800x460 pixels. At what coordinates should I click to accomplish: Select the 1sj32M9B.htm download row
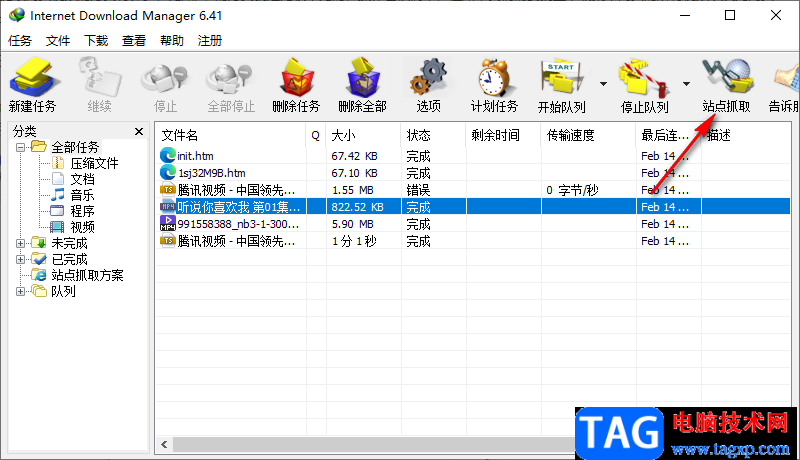click(x=473, y=173)
